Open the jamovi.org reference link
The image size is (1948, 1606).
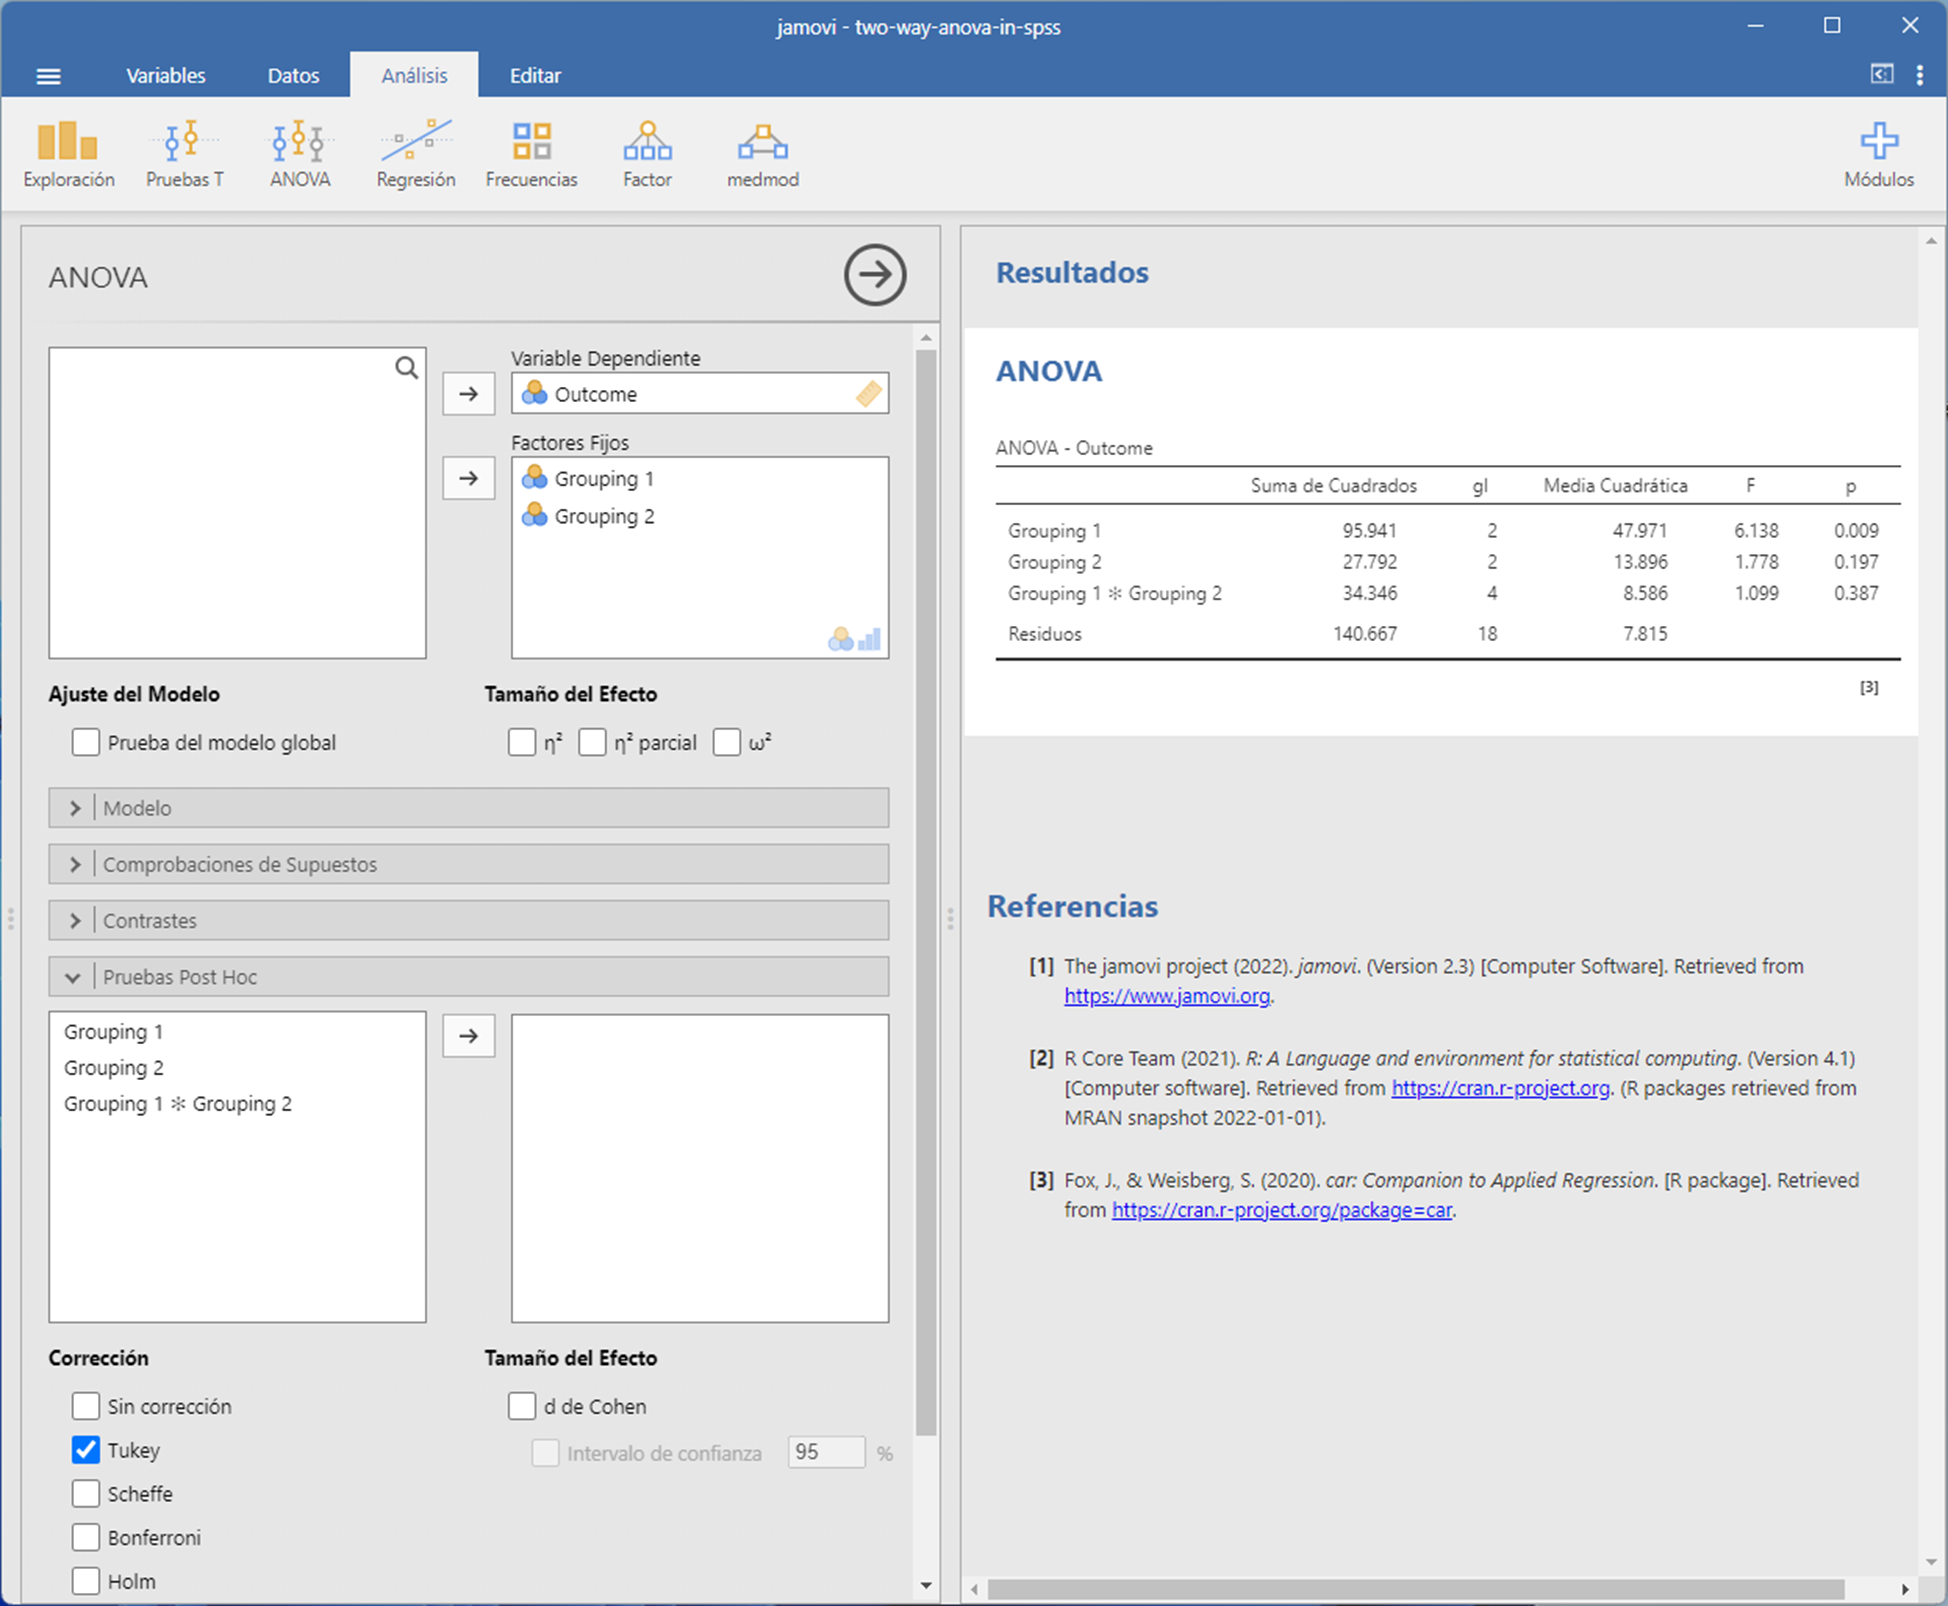pyautogui.click(x=1166, y=996)
